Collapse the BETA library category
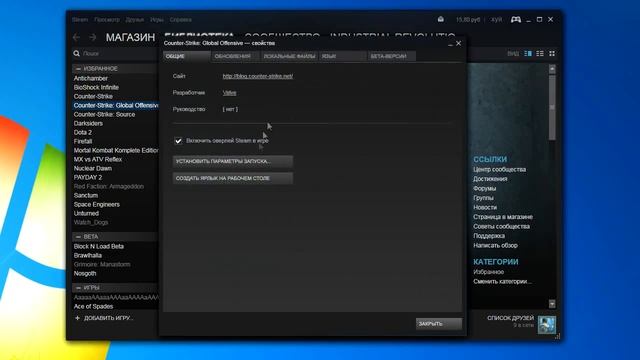Image resolution: width=640 pixels, height=360 pixels. click(x=78, y=237)
